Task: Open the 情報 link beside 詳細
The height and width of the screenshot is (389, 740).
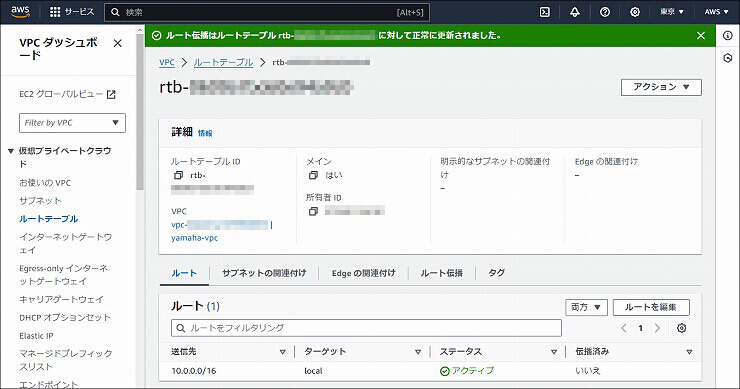Action: pyautogui.click(x=205, y=134)
